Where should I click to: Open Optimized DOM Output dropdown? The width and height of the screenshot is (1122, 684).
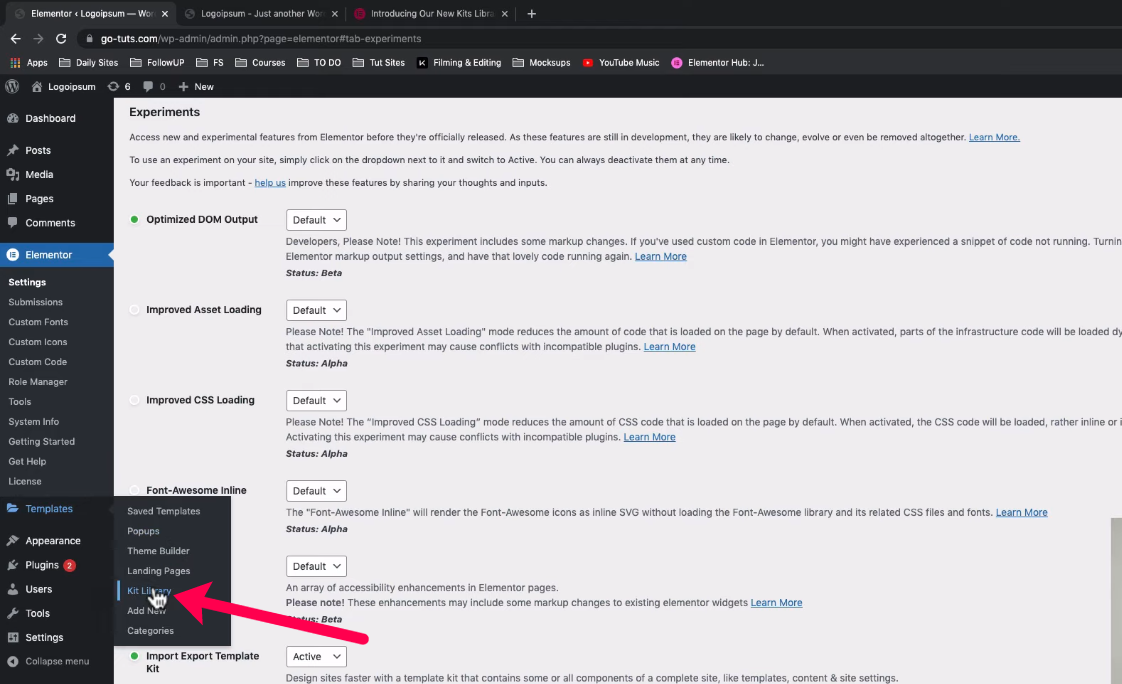tap(316, 220)
